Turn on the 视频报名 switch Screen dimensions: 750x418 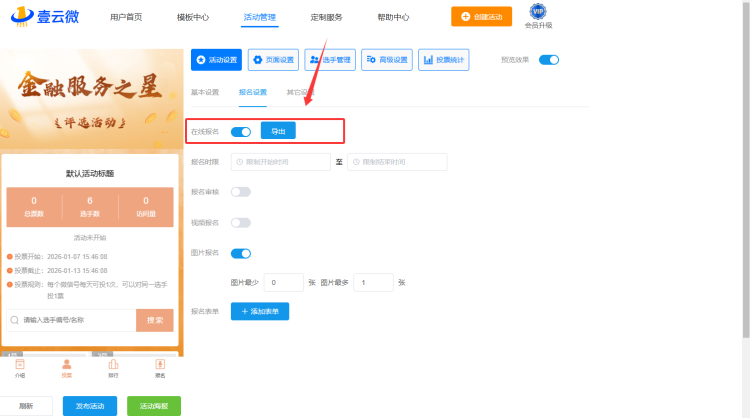(x=241, y=223)
